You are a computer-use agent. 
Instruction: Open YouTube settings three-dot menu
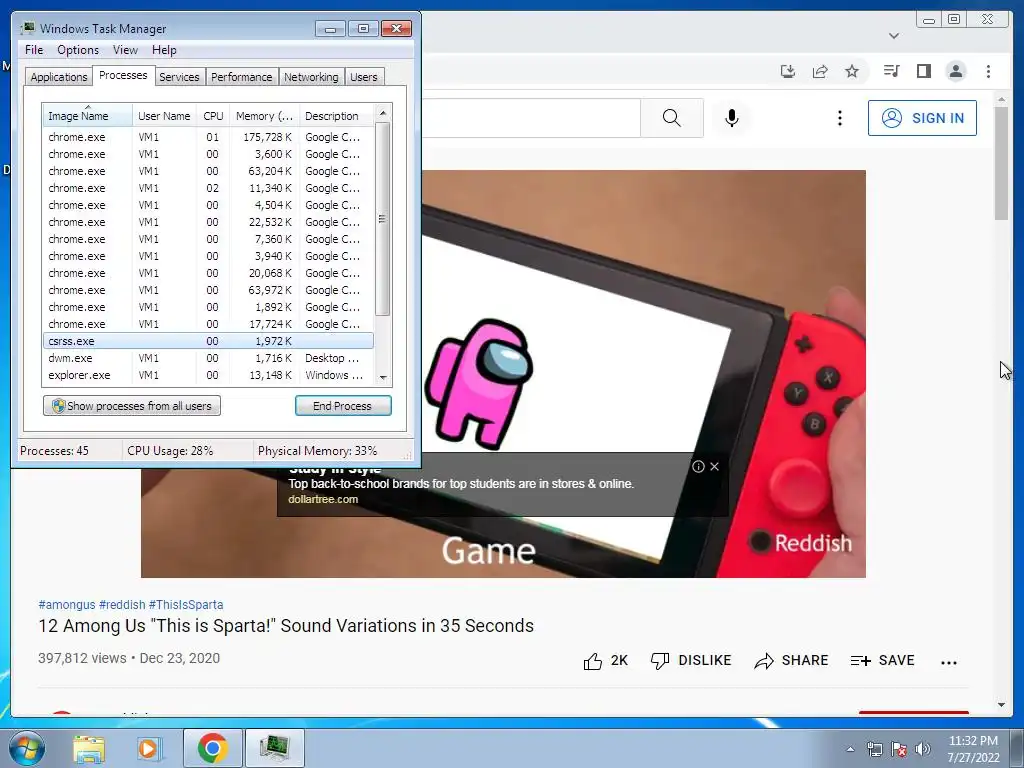(840, 118)
